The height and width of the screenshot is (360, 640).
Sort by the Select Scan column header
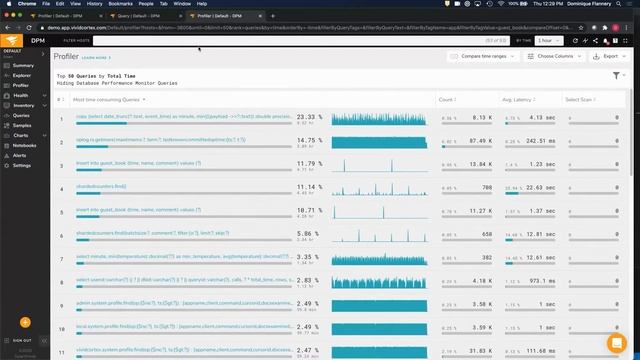click(580, 100)
